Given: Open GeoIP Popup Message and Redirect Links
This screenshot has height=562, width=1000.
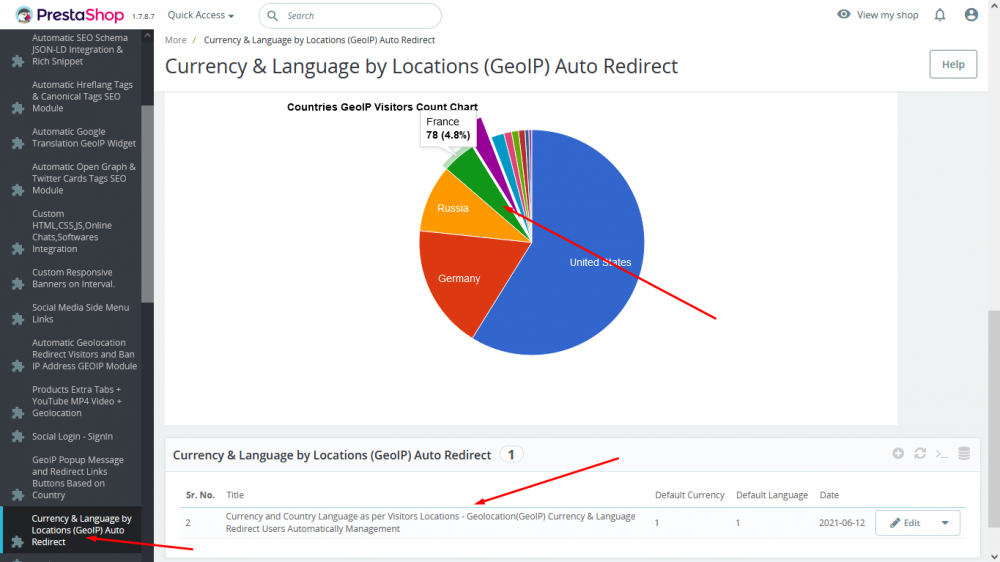Looking at the screenshot, I should pyautogui.click(x=78, y=477).
